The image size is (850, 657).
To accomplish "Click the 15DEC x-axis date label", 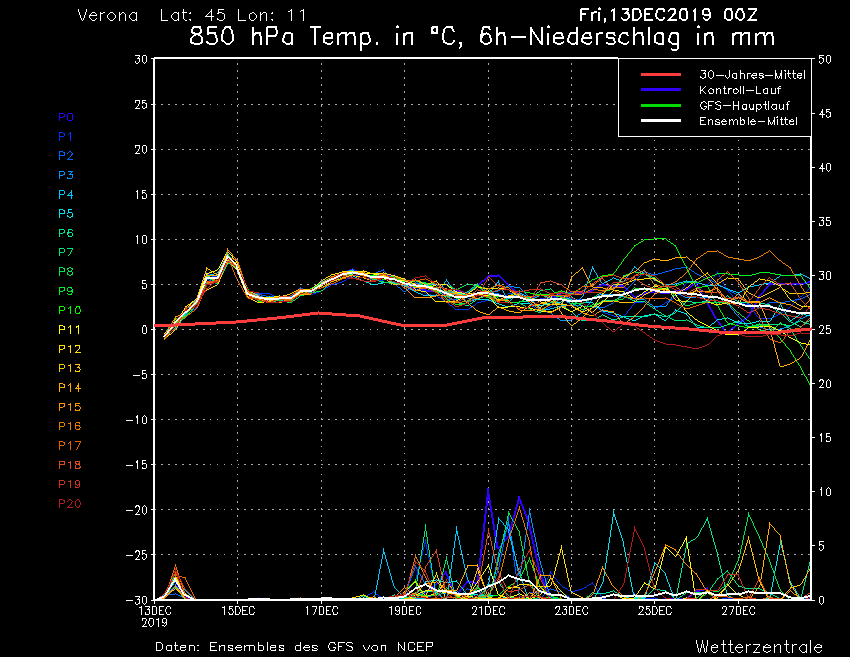I will pyautogui.click(x=238, y=611).
